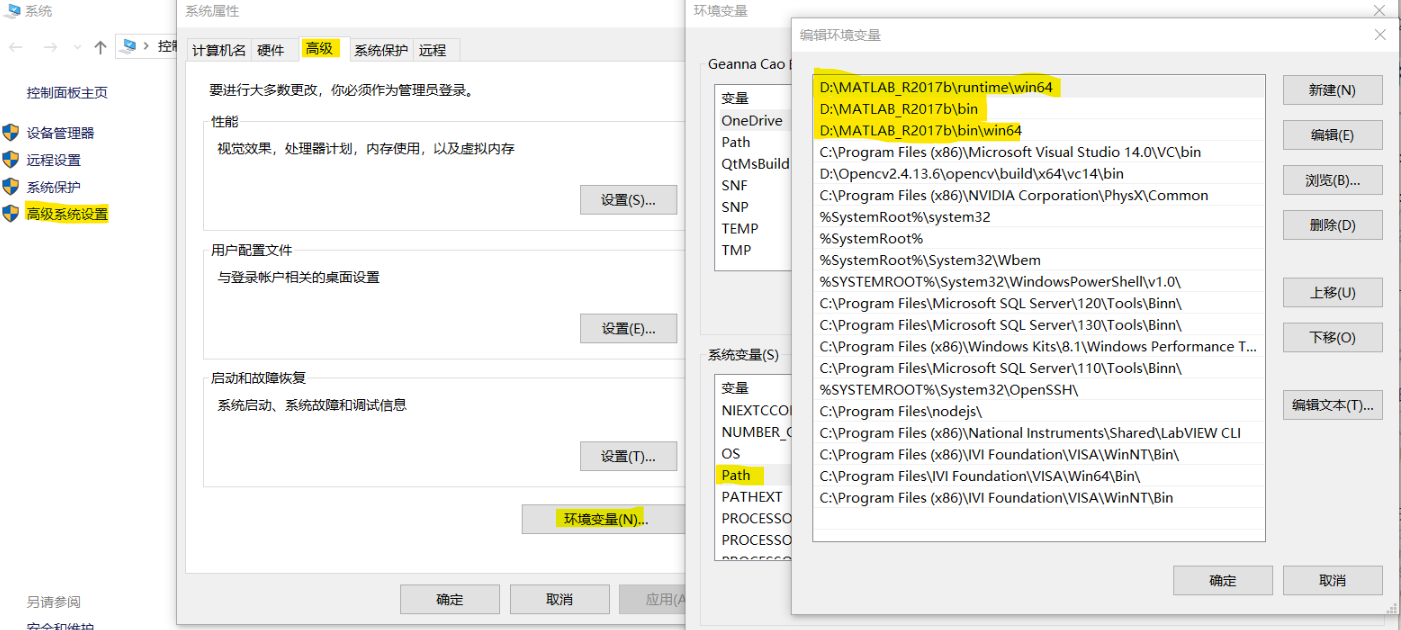Select the highlighted Path variable in 系统变量 list
Image resolution: width=1401 pixels, height=630 pixels.
click(x=737, y=475)
